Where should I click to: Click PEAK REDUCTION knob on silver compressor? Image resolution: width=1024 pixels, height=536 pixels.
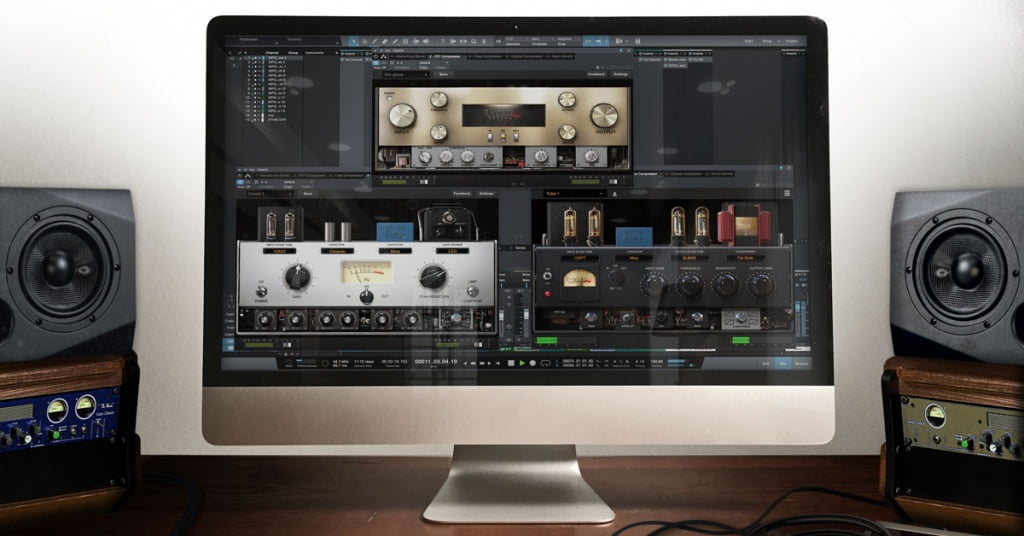(x=432, y=277)
